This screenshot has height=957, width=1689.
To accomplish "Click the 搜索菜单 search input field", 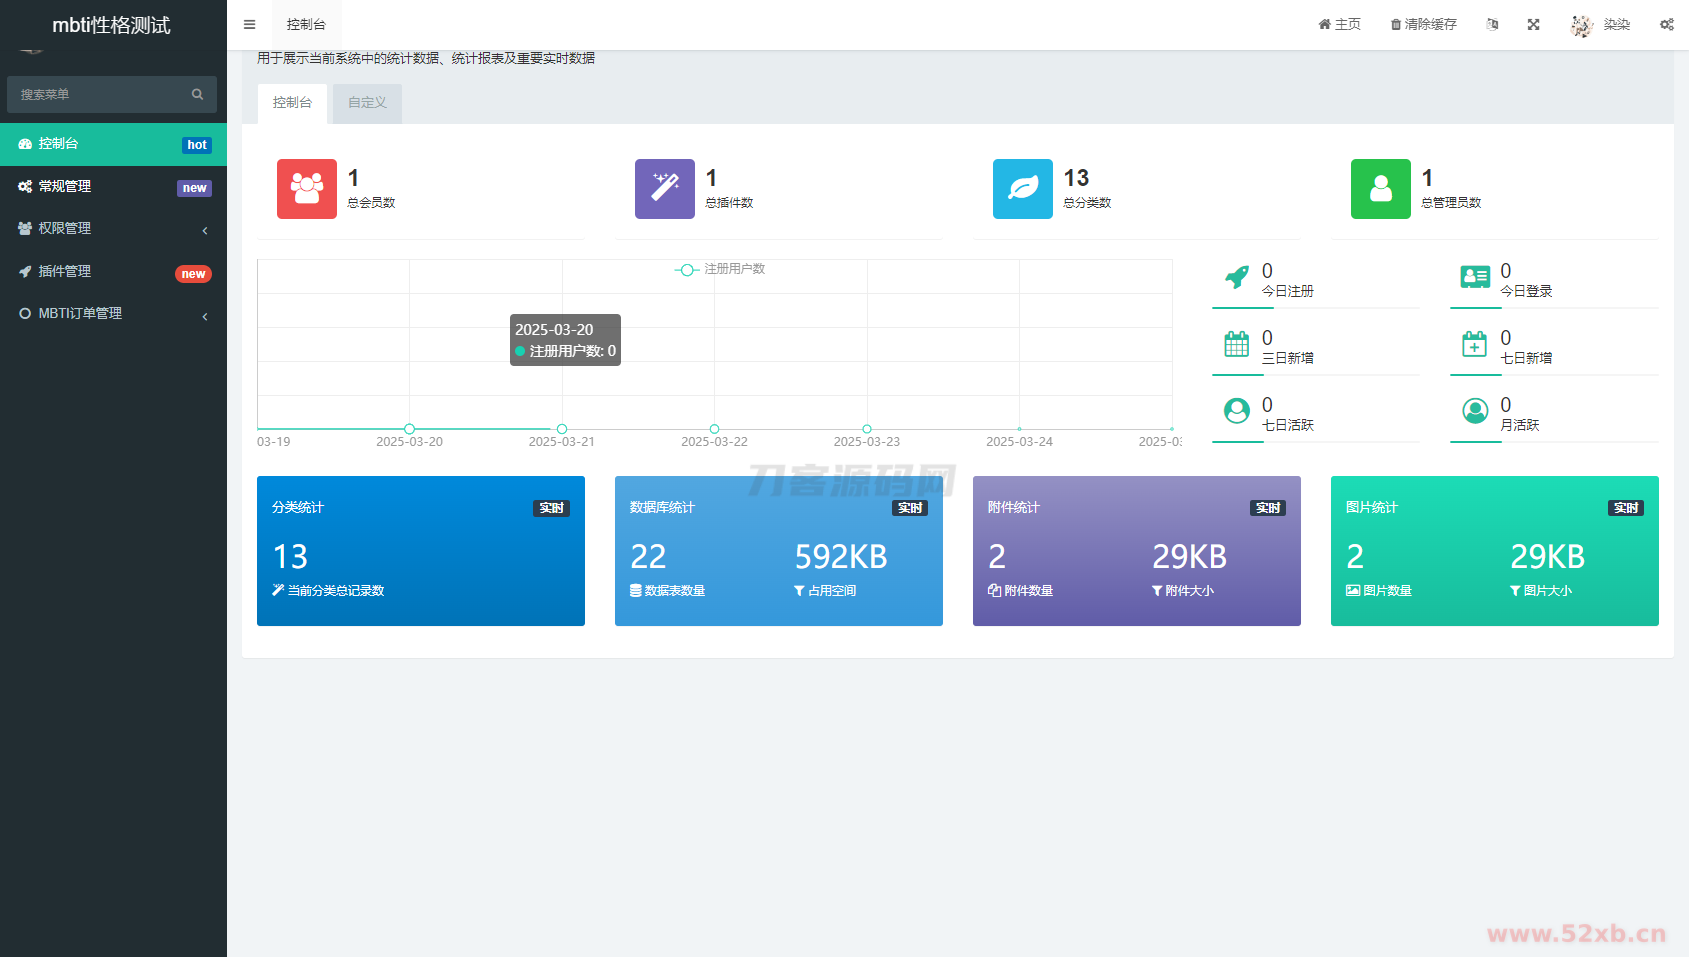I will (100, 94).
